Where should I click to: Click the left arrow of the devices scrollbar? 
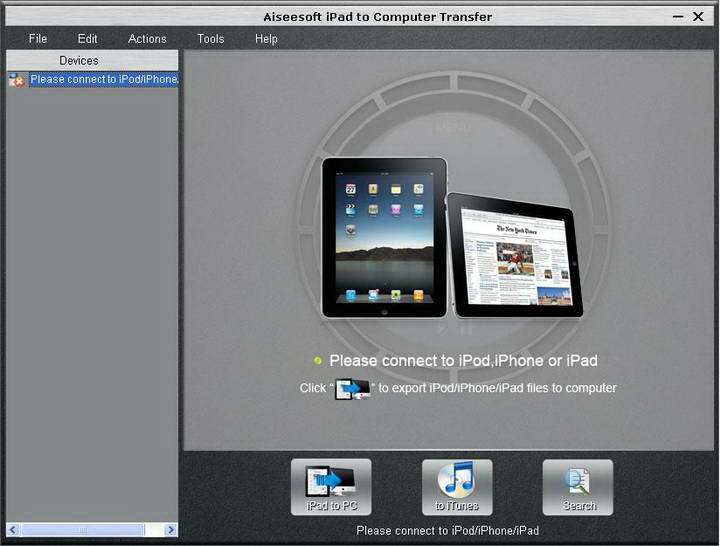(x=13, y=530)
